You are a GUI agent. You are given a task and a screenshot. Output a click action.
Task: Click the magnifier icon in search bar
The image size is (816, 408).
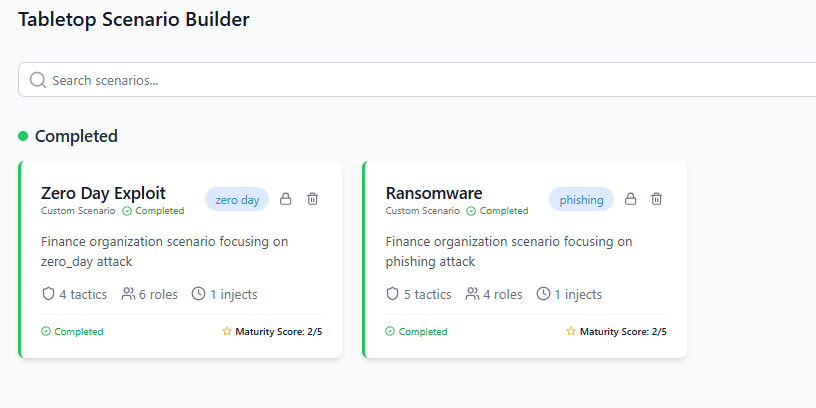[x=37, y=80]
